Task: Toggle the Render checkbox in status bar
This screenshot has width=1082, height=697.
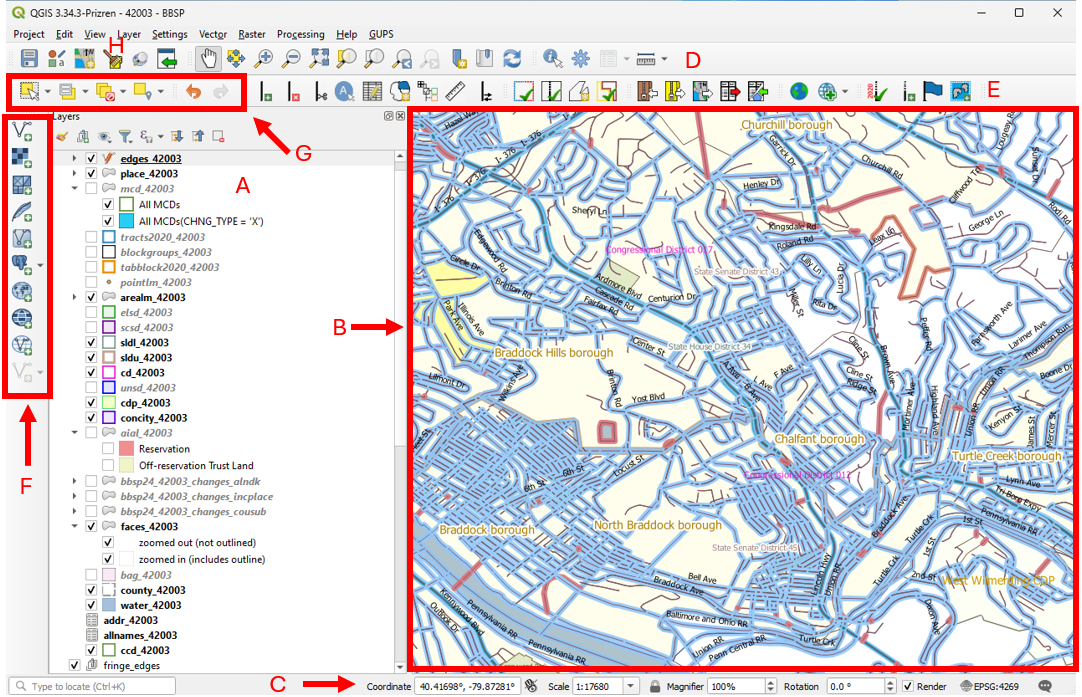Action: [908, 686]
